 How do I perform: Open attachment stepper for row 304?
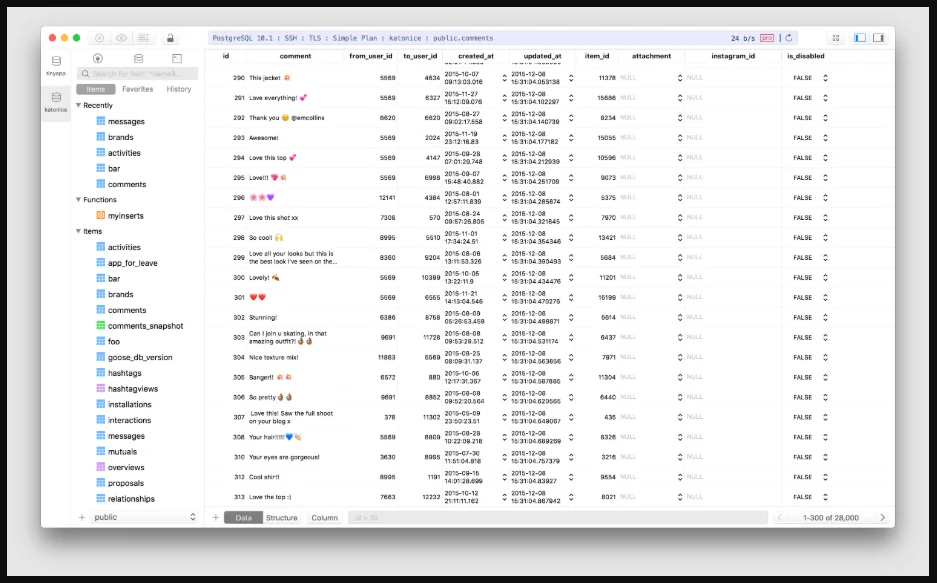[679, 357]
